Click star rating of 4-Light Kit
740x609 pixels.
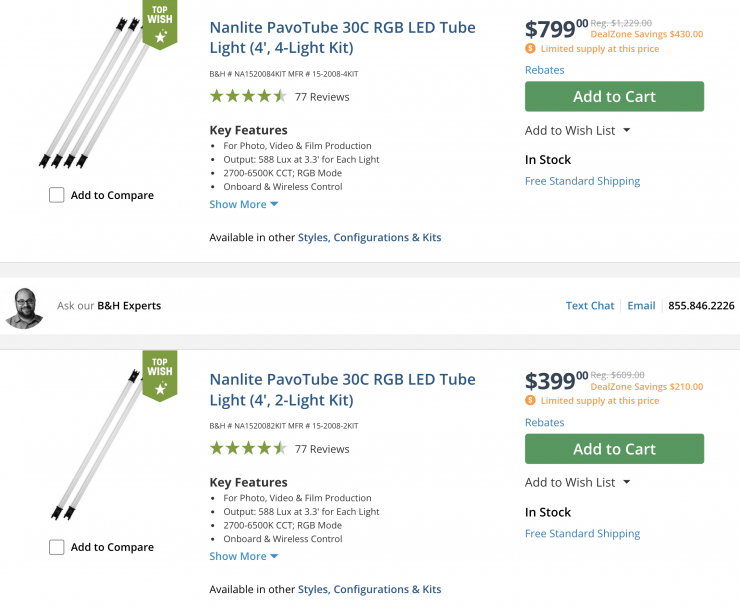tap(248, 97)
